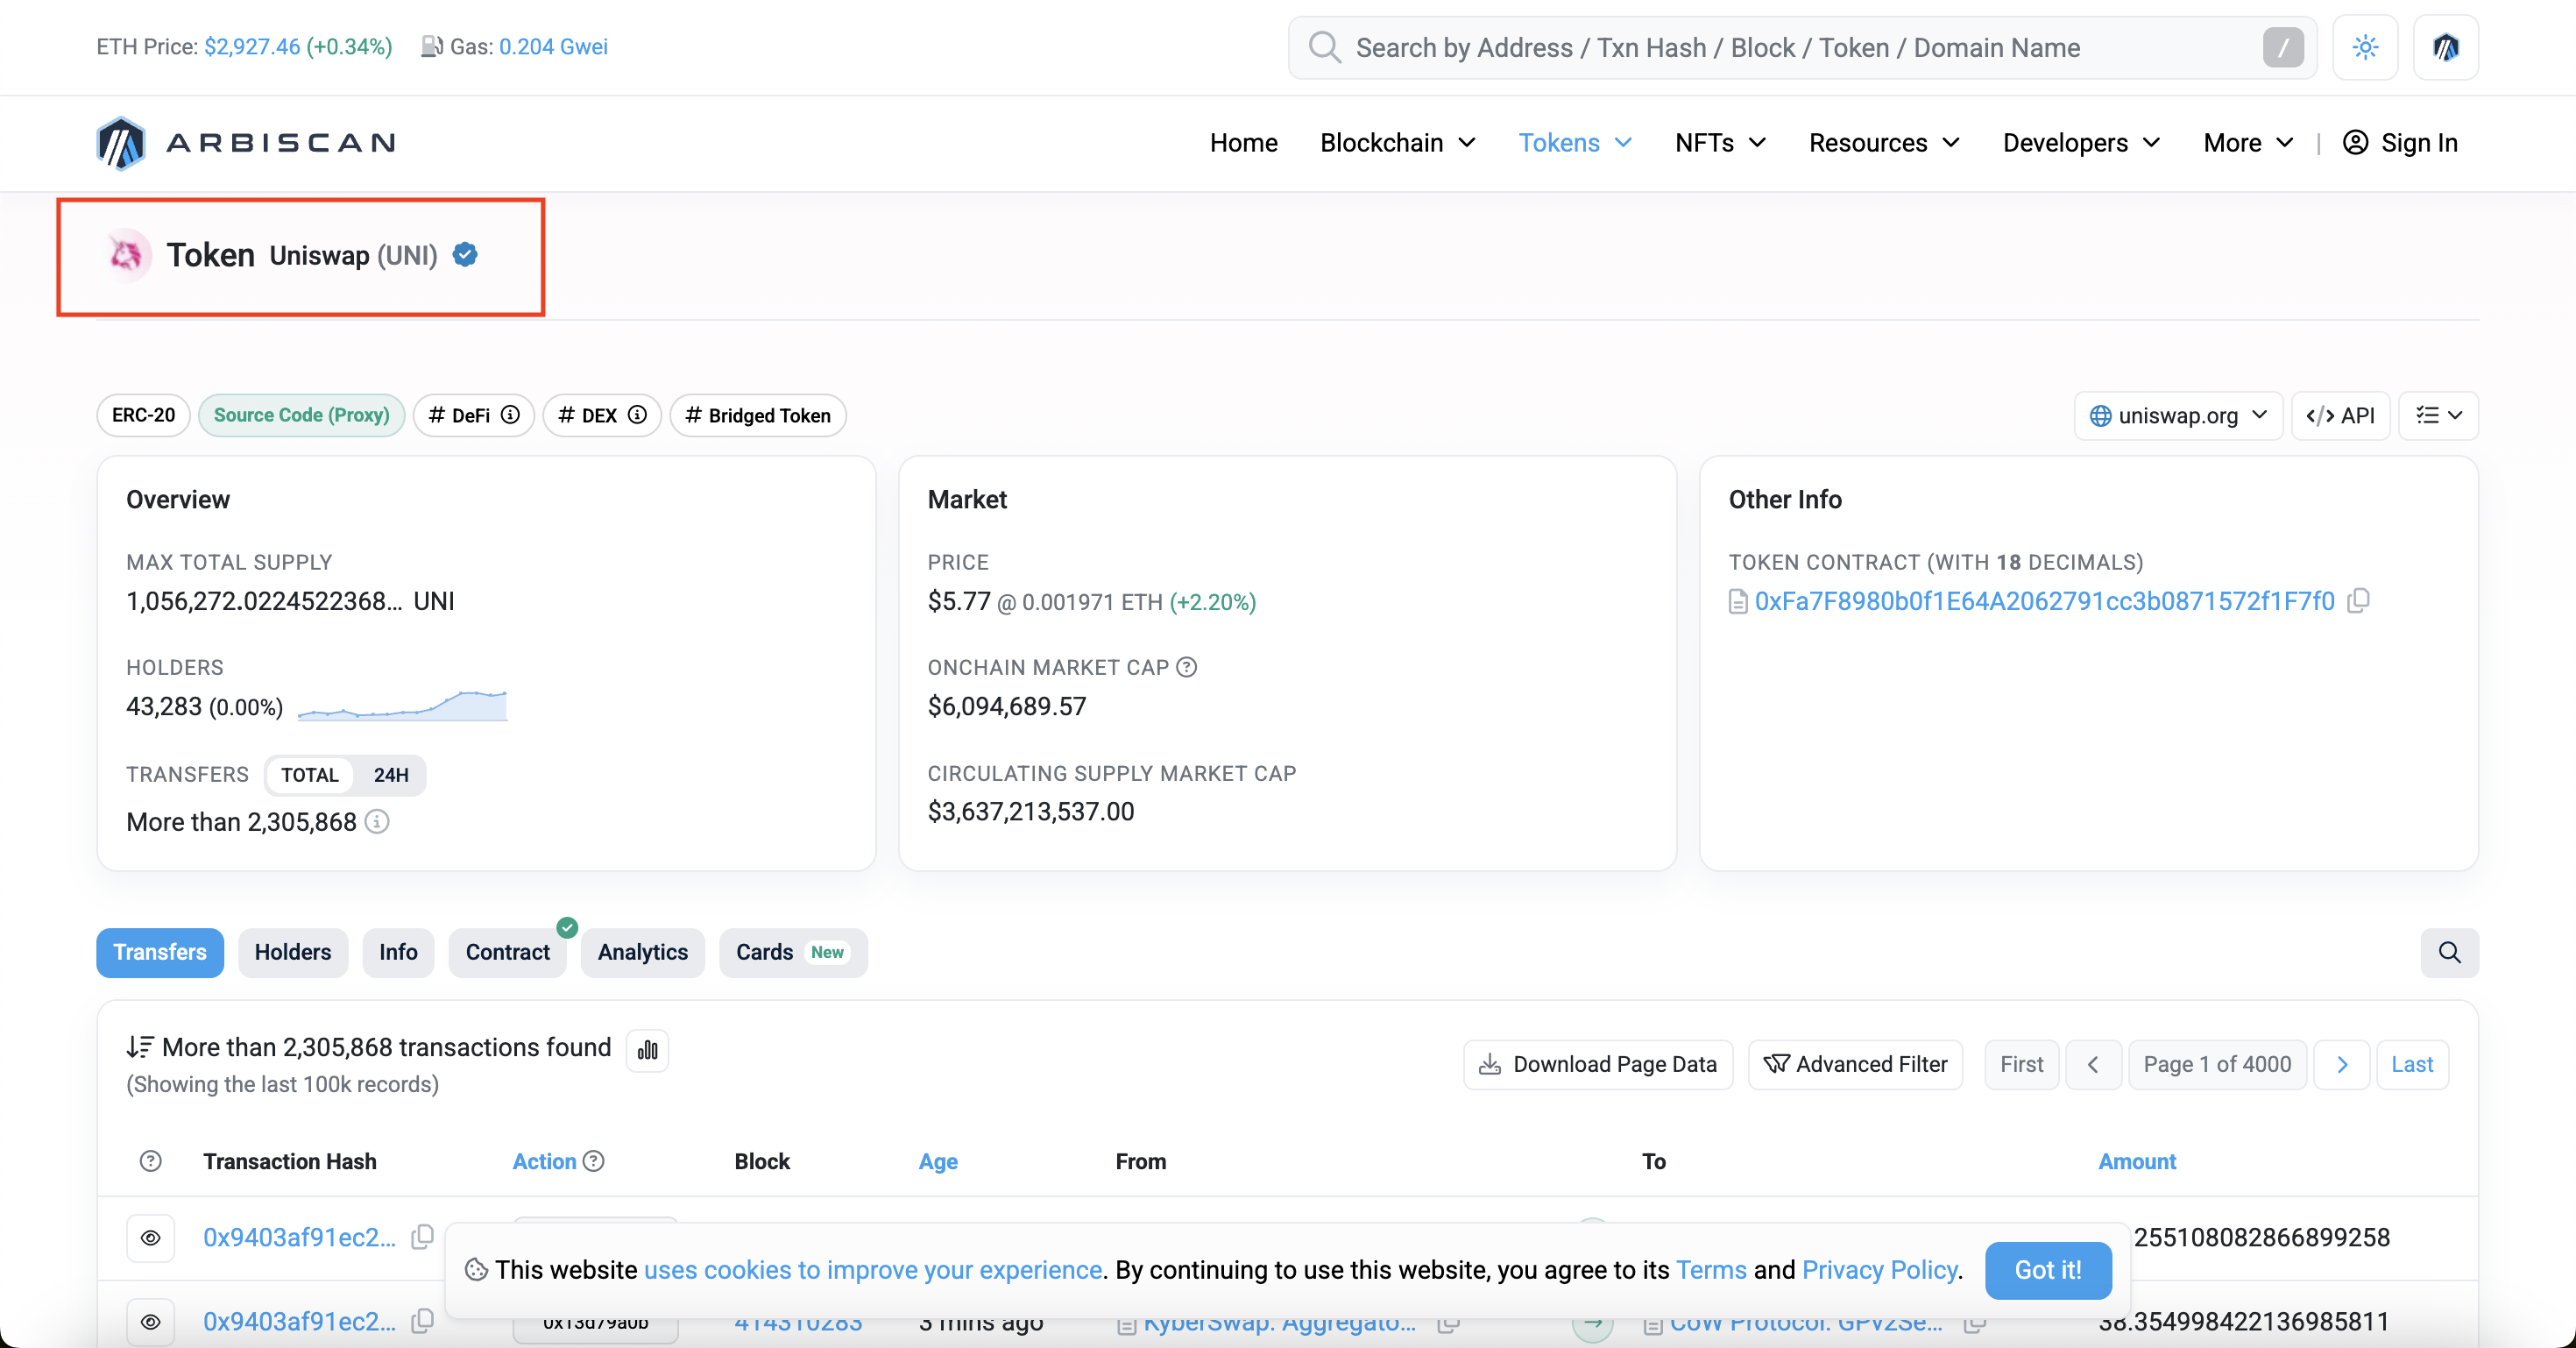Switch to the Holders tab
The height and width of the screenshot is (1348, 2576).
[292, 952]
